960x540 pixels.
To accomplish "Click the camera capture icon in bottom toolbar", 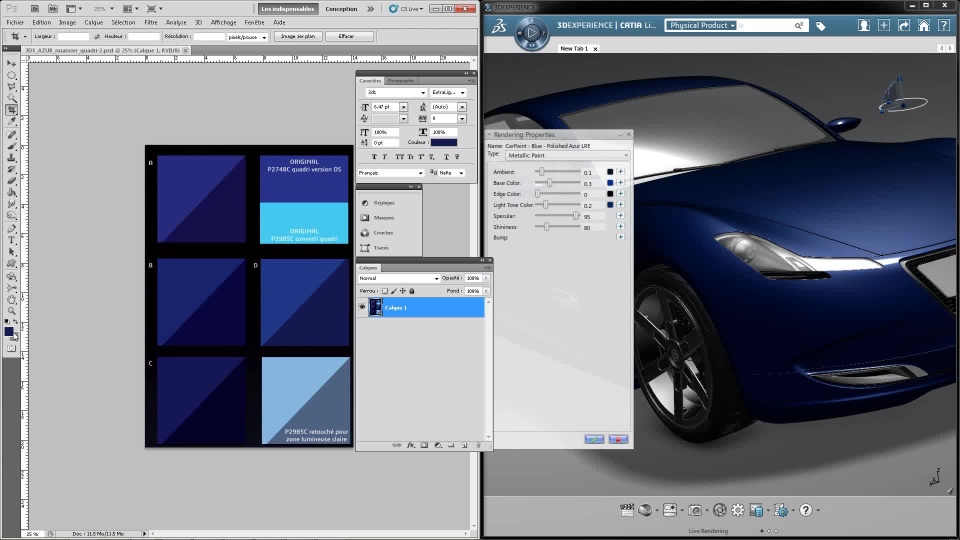I will coord(695,510).
